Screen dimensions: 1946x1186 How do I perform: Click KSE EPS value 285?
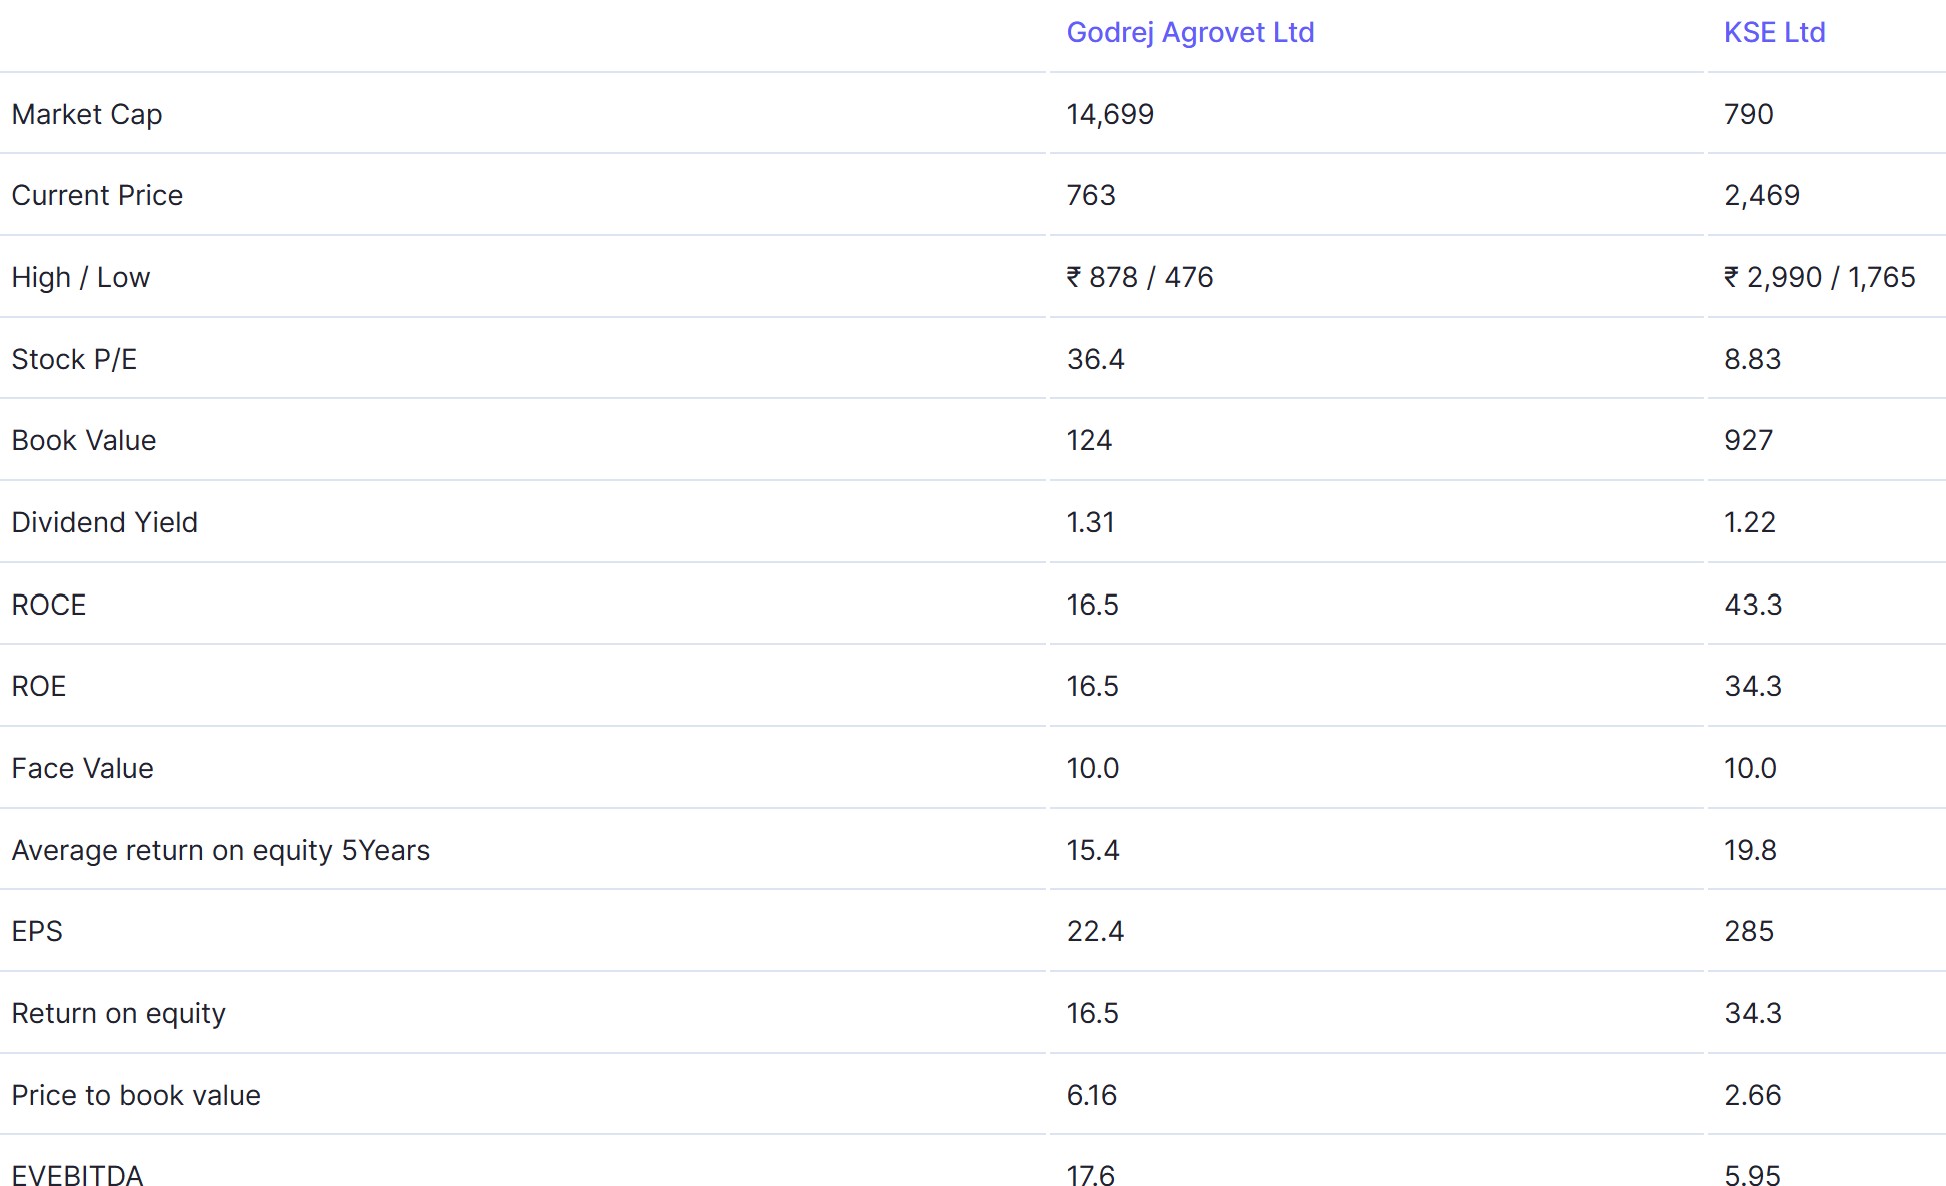point(1748,931)
